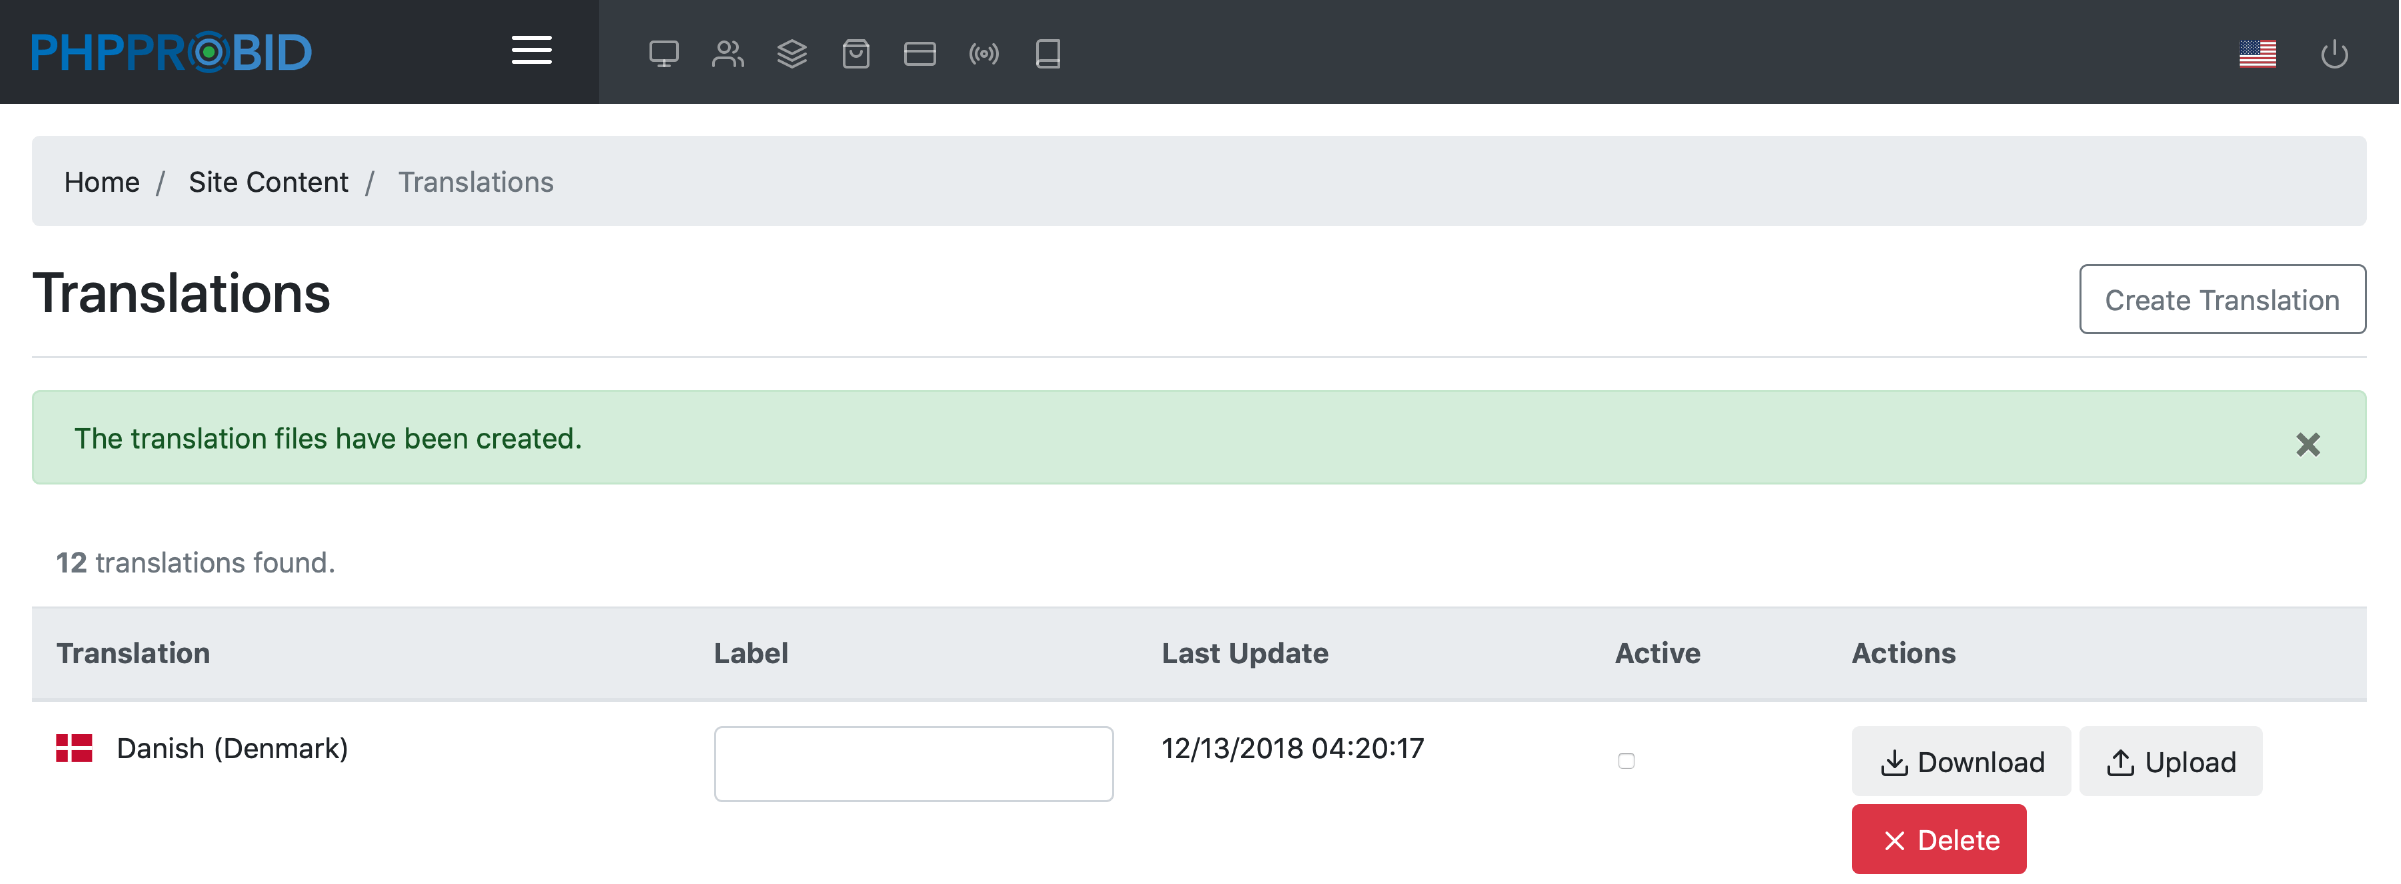The width and height of the screenshot is (2401, 884).
Task: Dismiss the translation files created alert
Action: (x=2308, y=444)
